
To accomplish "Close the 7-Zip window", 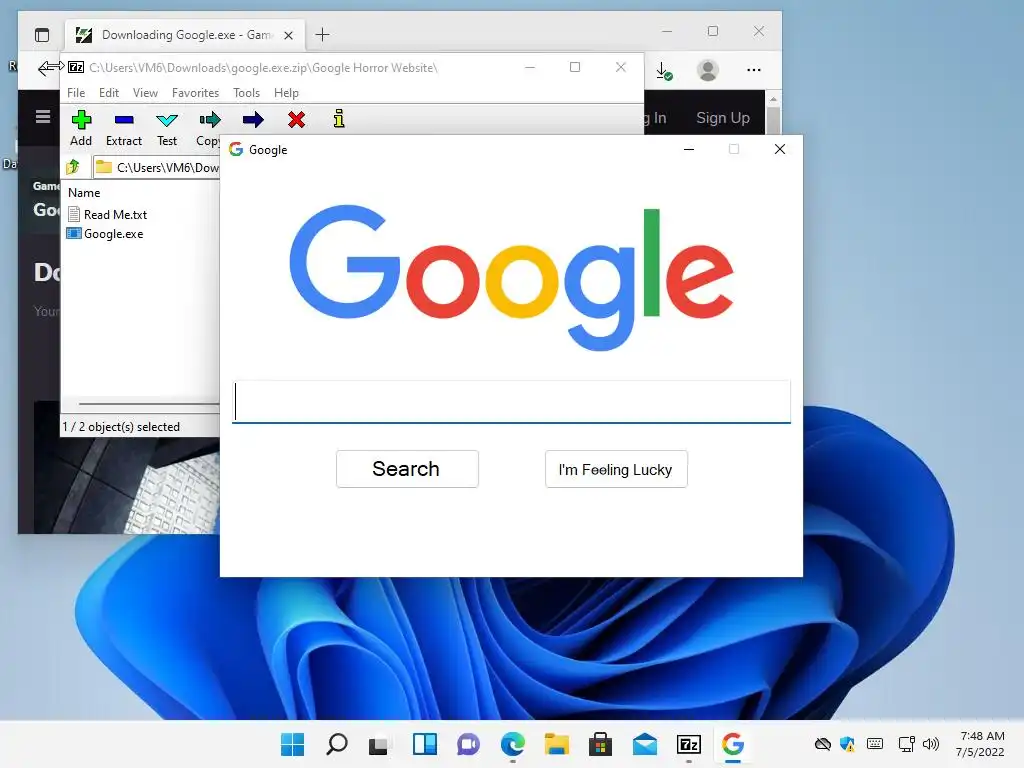I will point(621,67).
